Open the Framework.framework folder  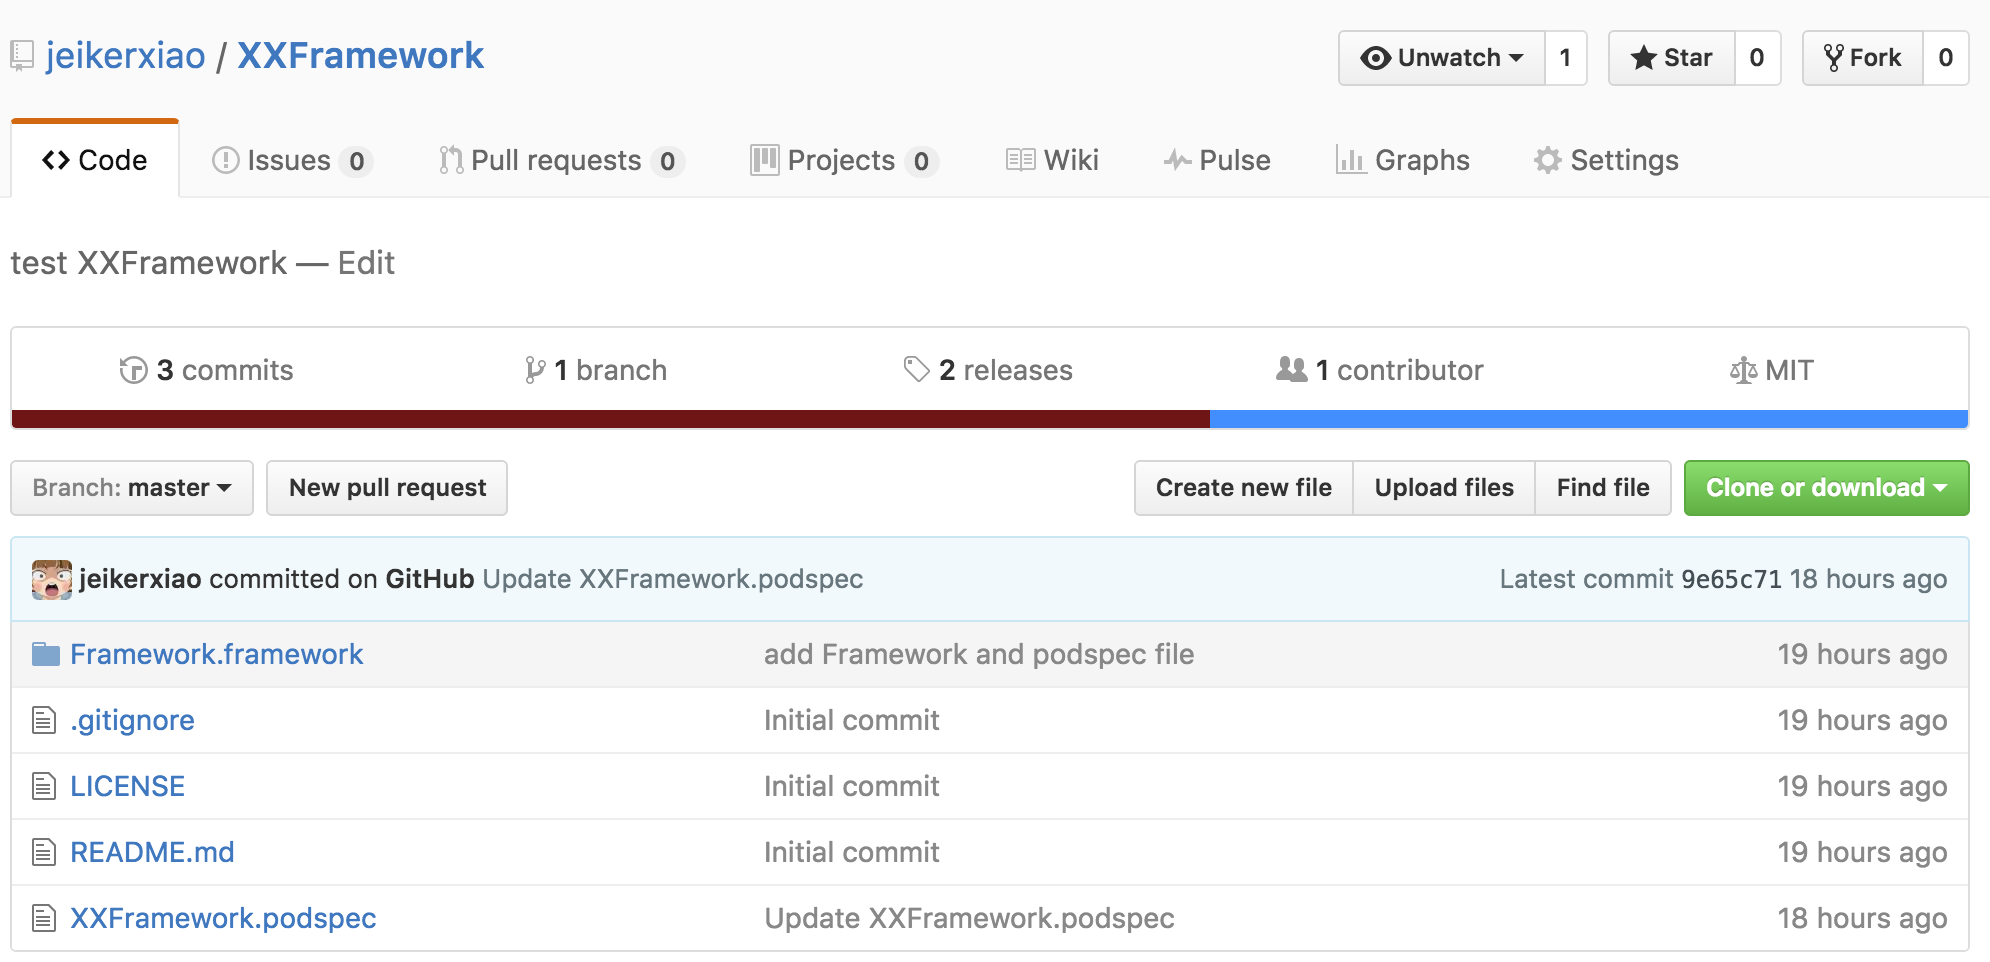click(x=217, y=654)
